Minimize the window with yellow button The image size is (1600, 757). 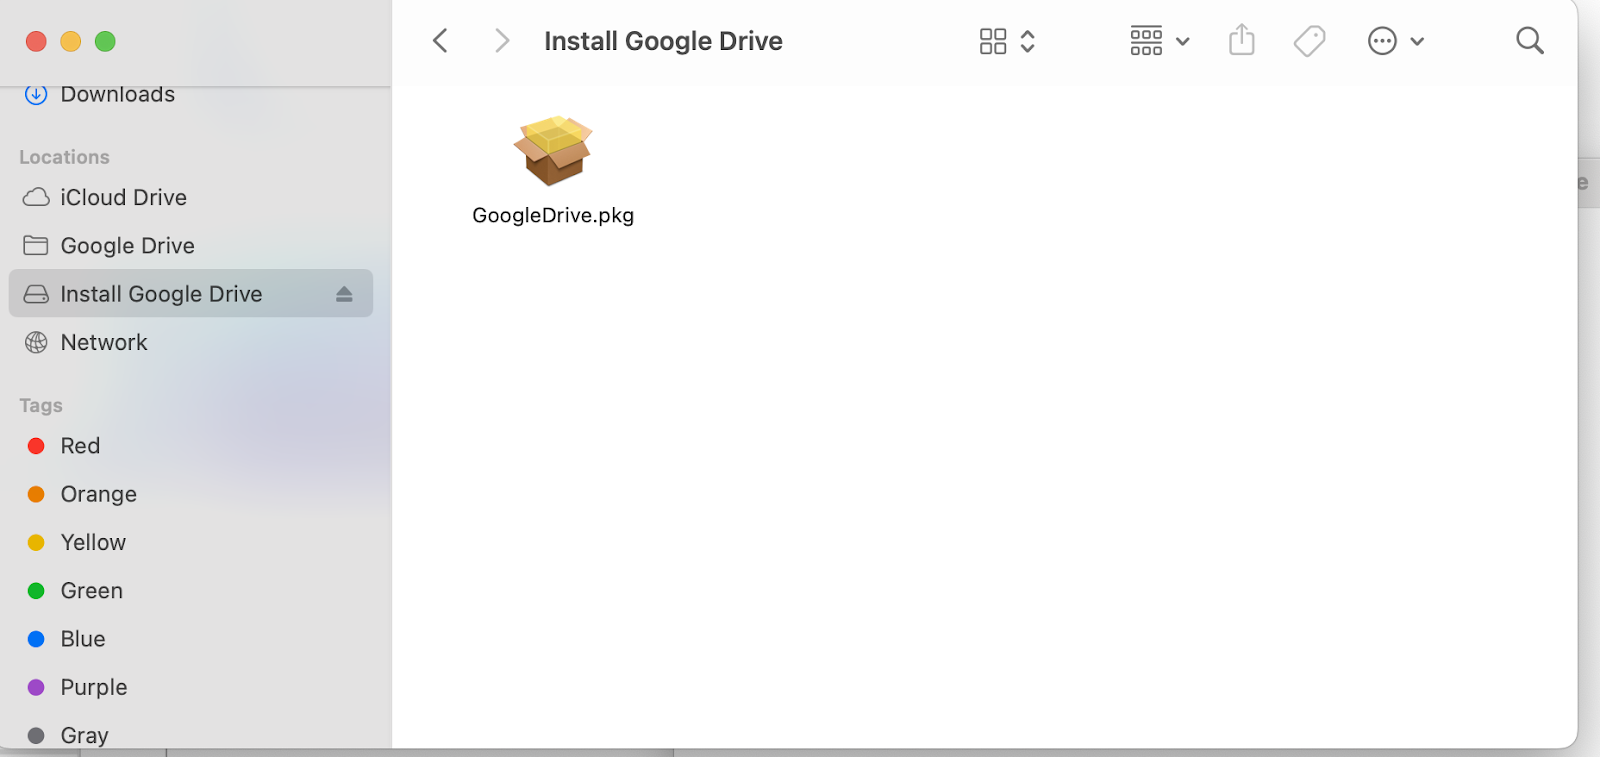70,41
